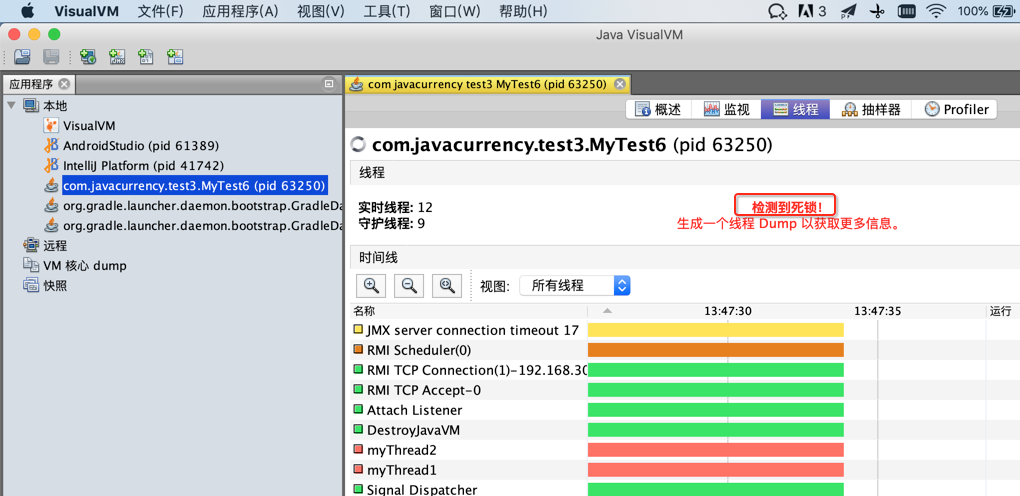Switch to the 抽样器 tab
Viewport: 1020px width, 496px height.
(x=870, y=109)
